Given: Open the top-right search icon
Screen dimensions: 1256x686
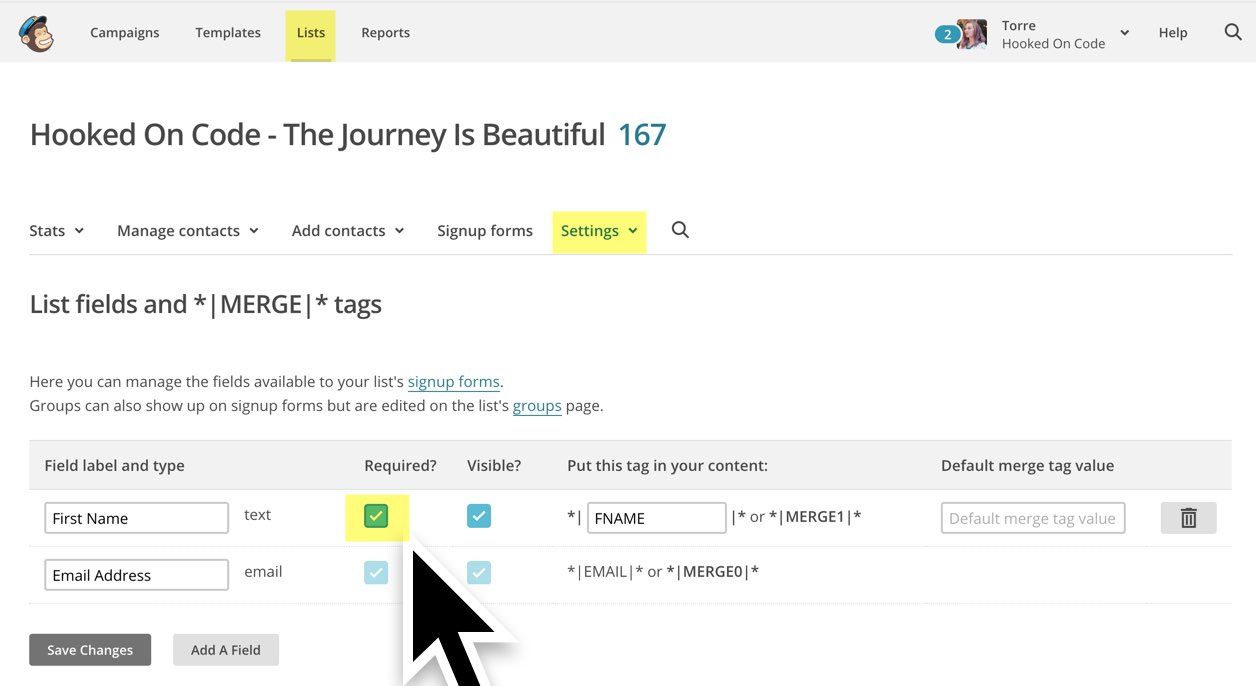Looking at the screenshot, I should tap(1232, 32).
